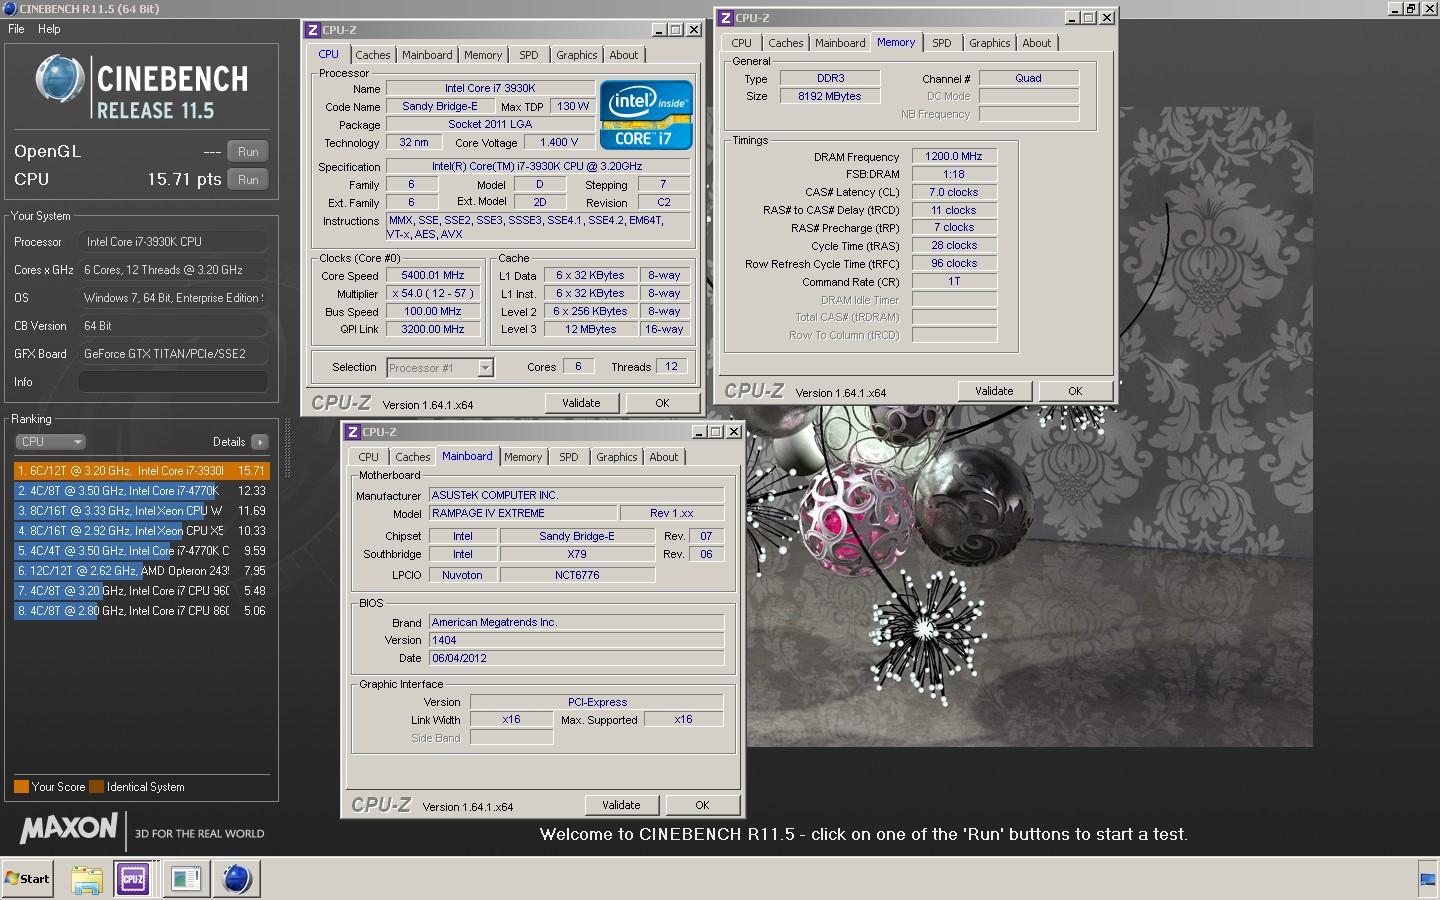Open the CPU-Z taskbar icon
Screen dimensions: 1440x900
coord(133,879)
